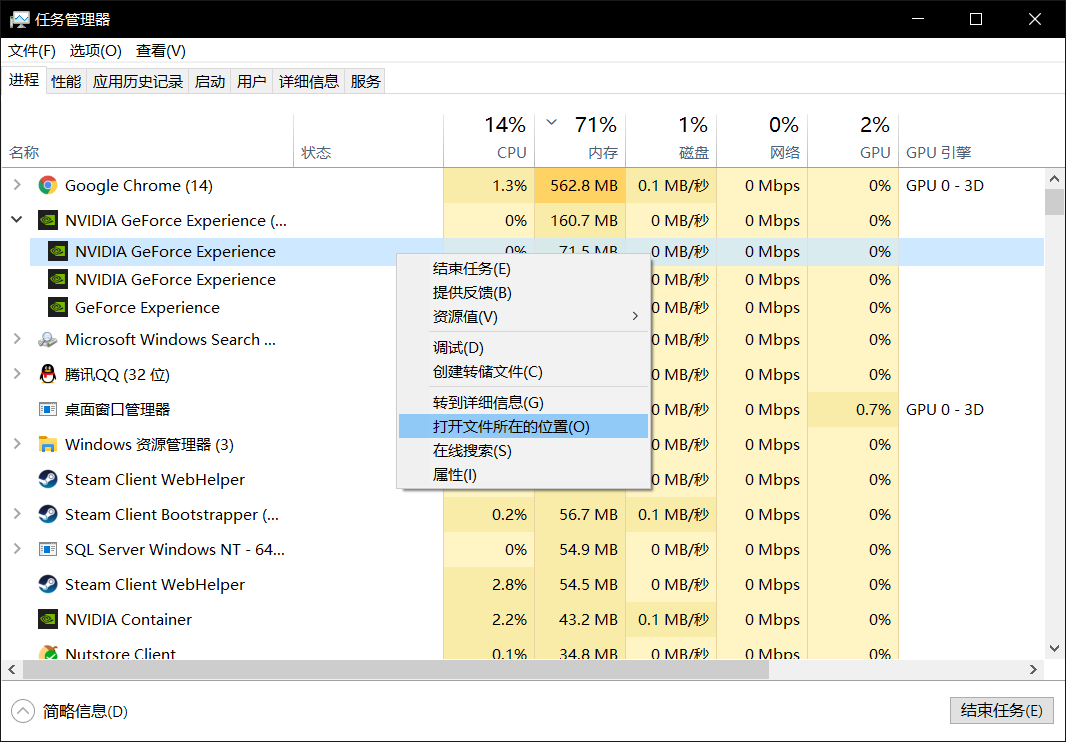Switch to the 应用历史记录 tab
1066x742 pixels.
tap(138, 82)
